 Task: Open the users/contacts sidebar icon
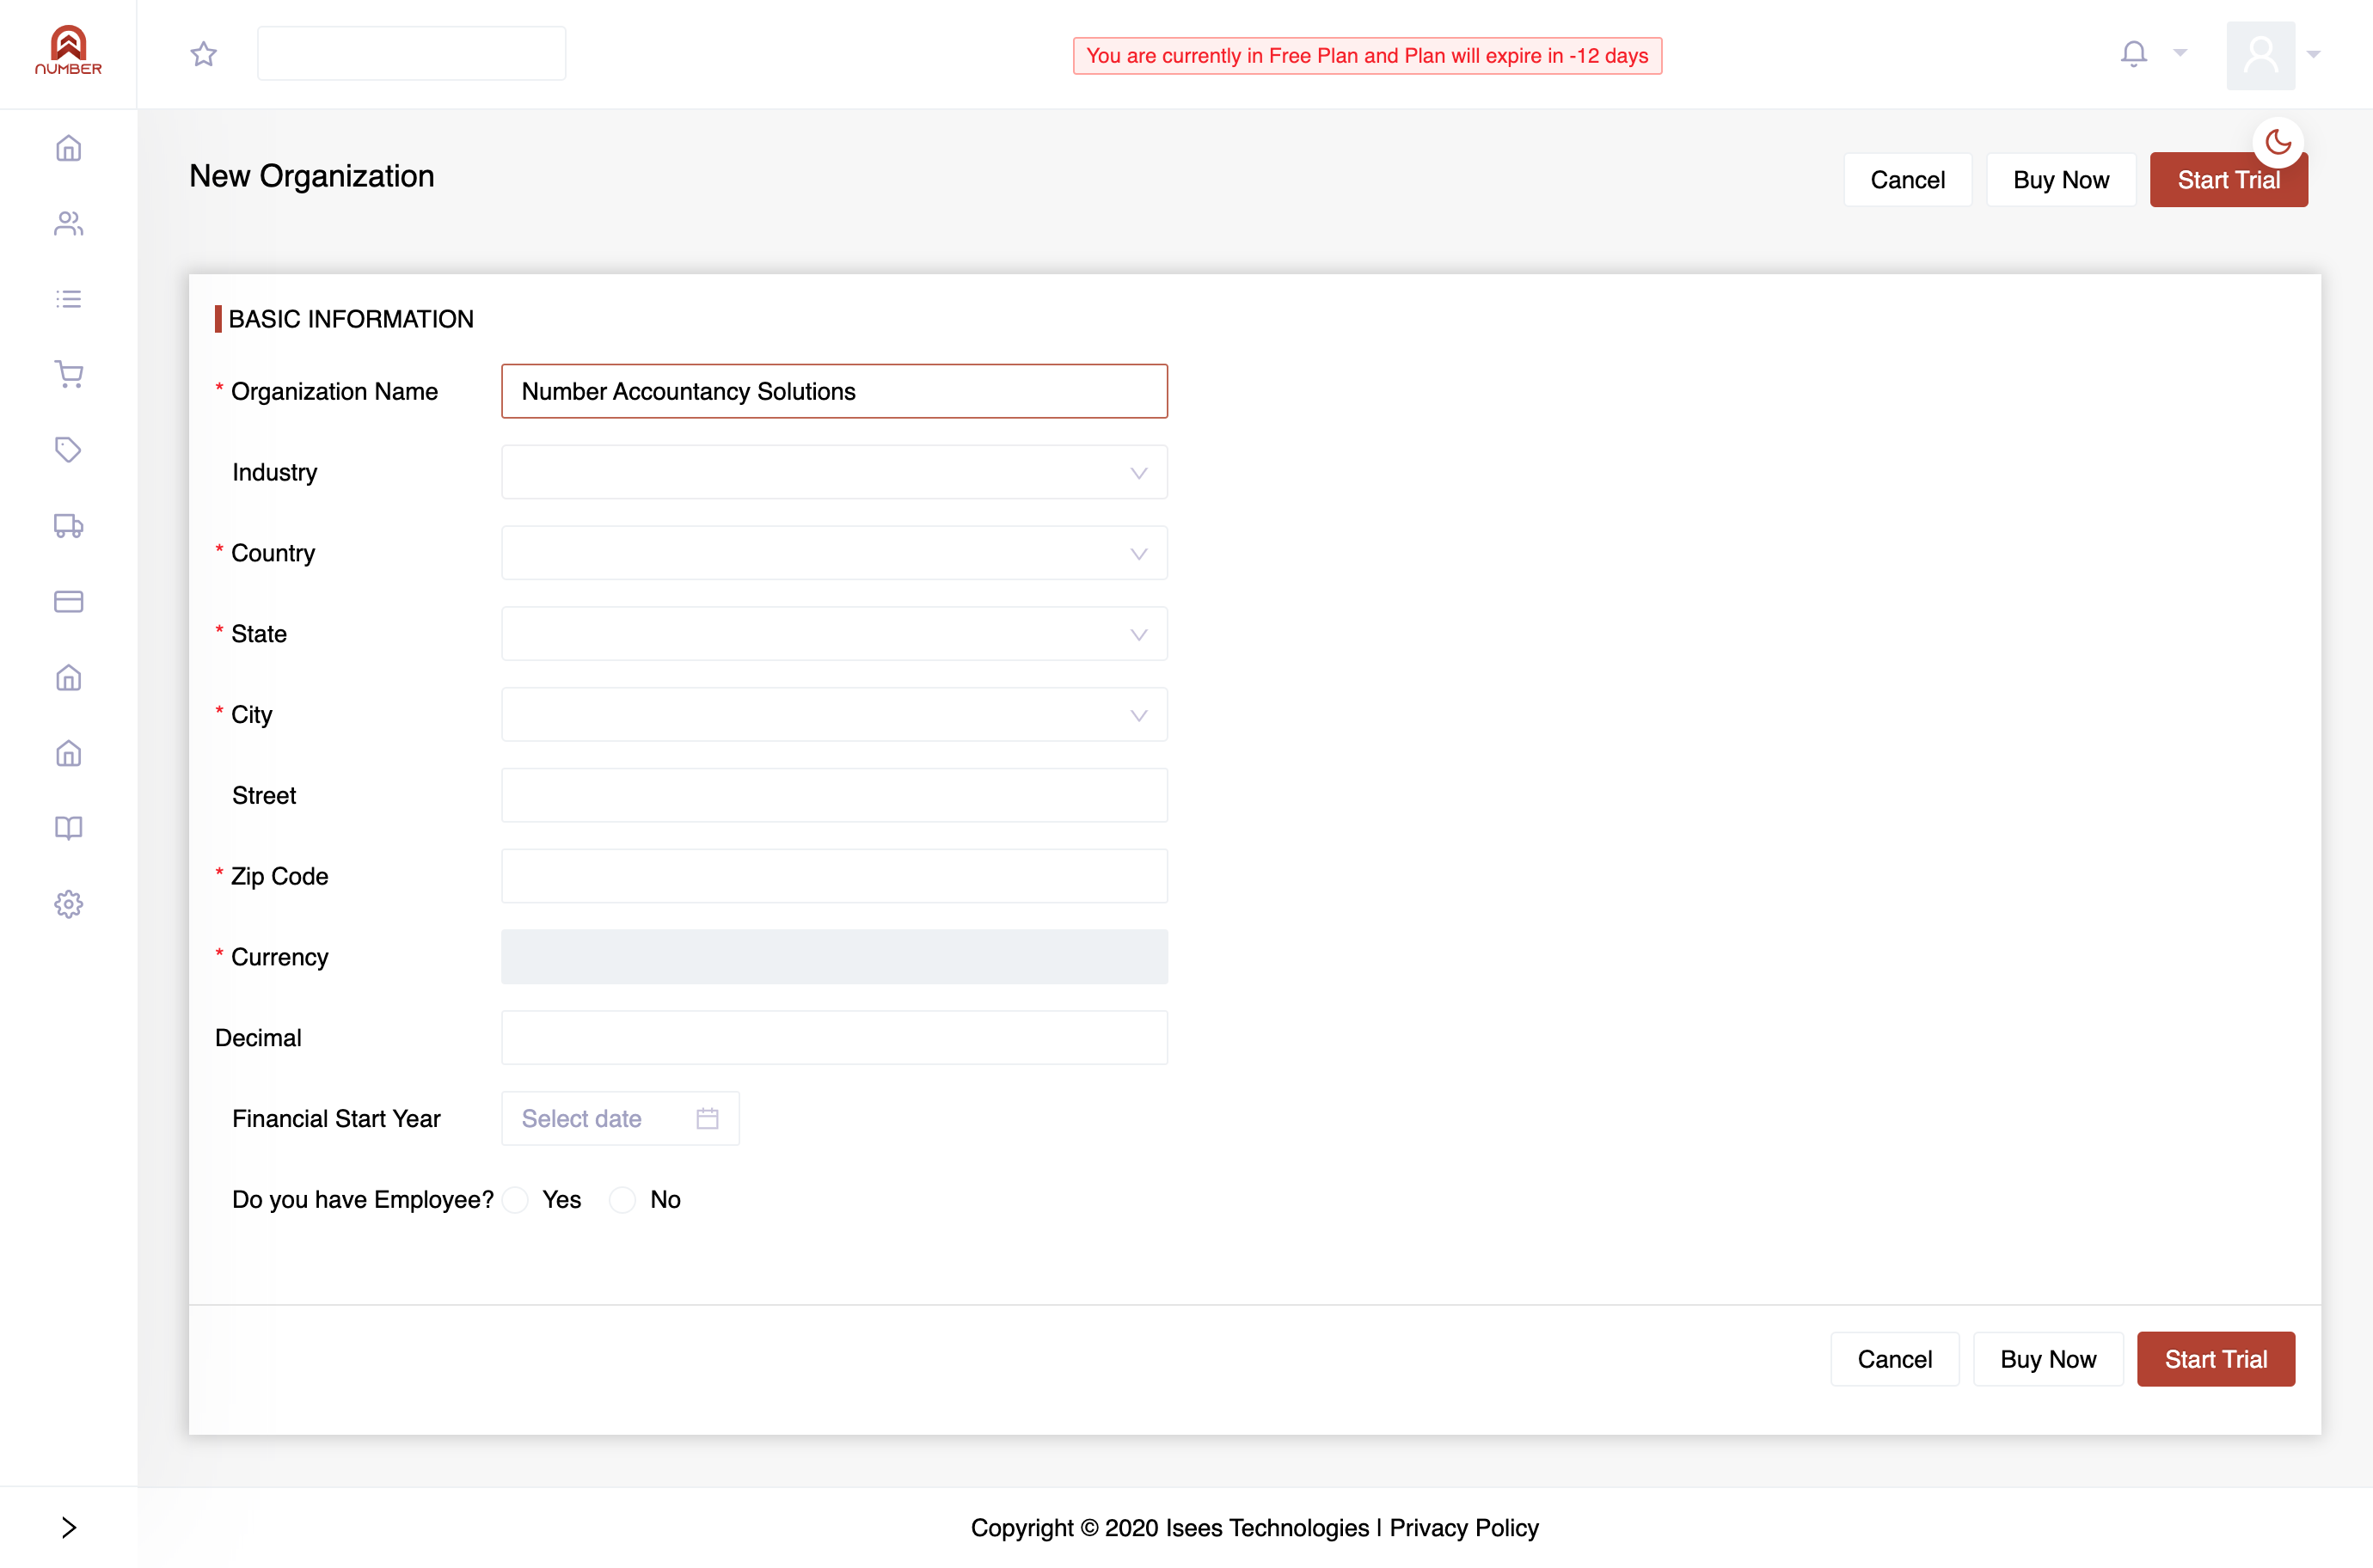click(68, 223)
